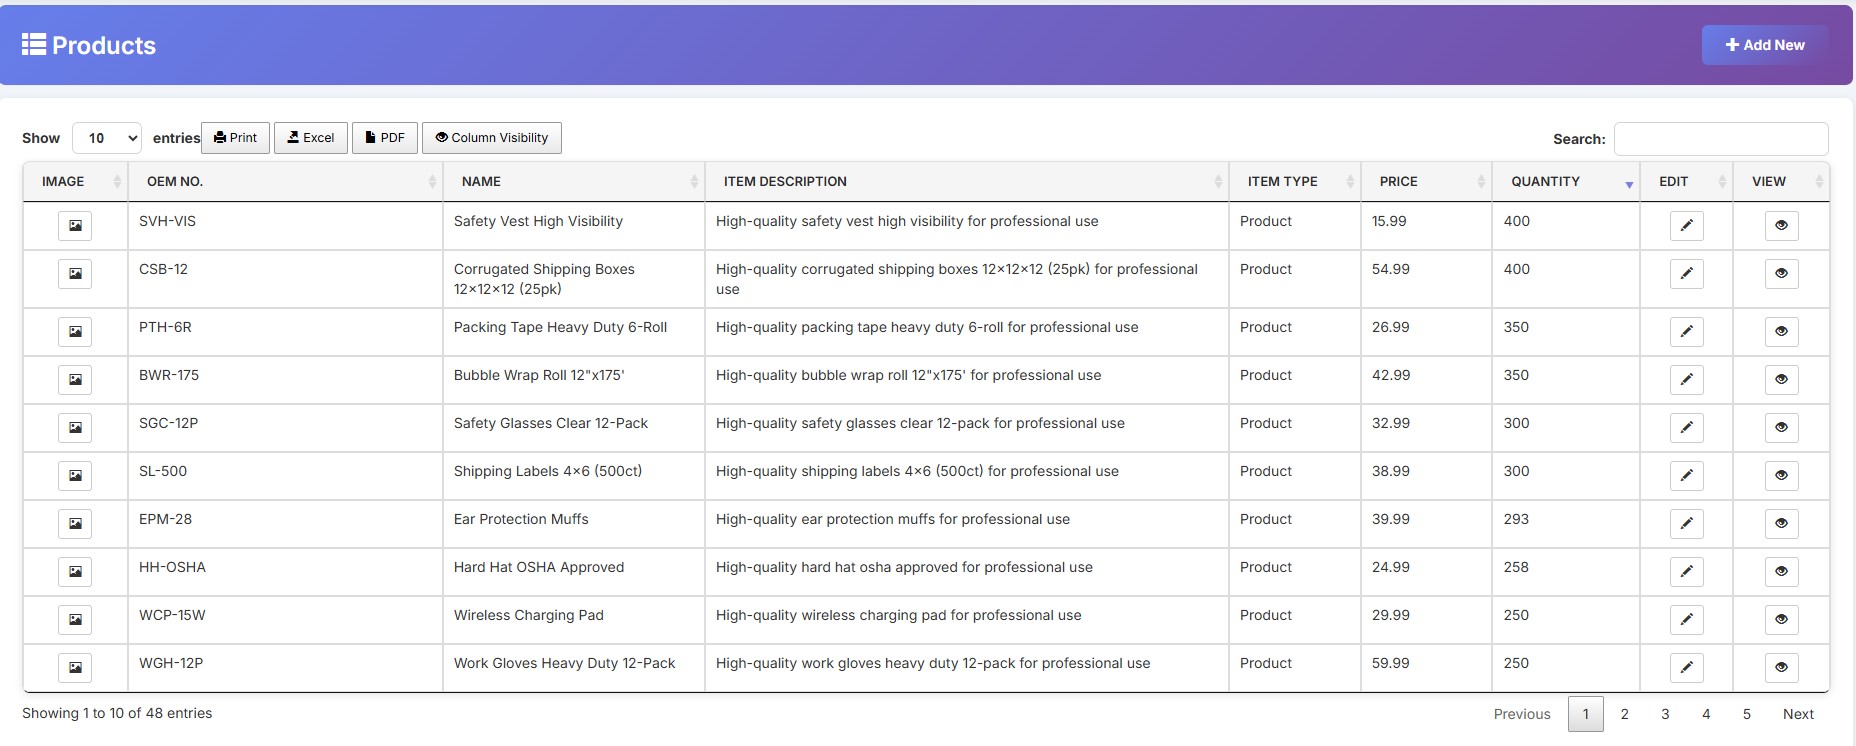Click the Add New button
The image size is (1856, 746).
point(1765,45)
